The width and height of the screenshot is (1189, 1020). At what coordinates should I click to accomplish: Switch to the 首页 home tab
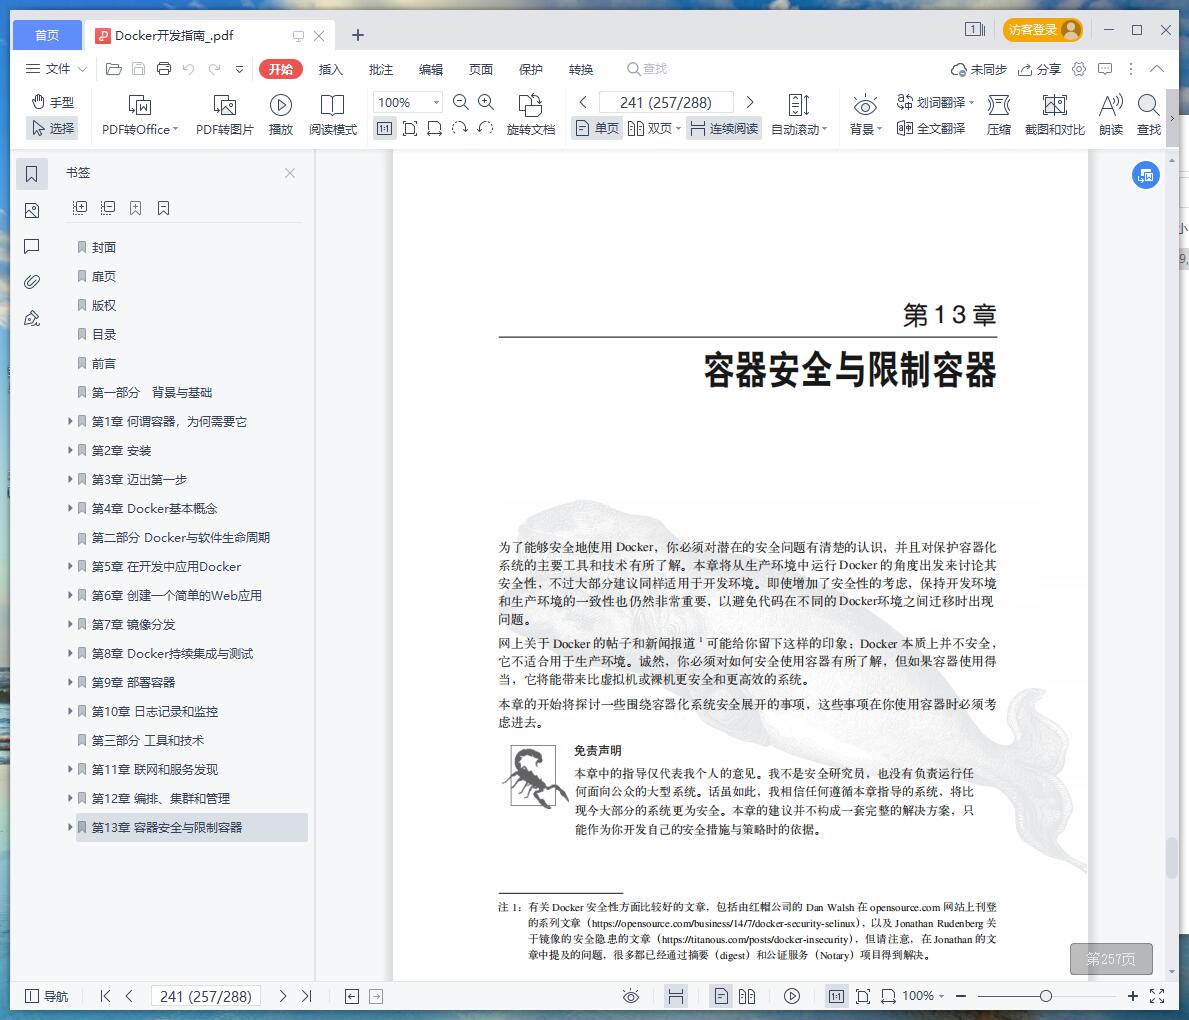47,35
